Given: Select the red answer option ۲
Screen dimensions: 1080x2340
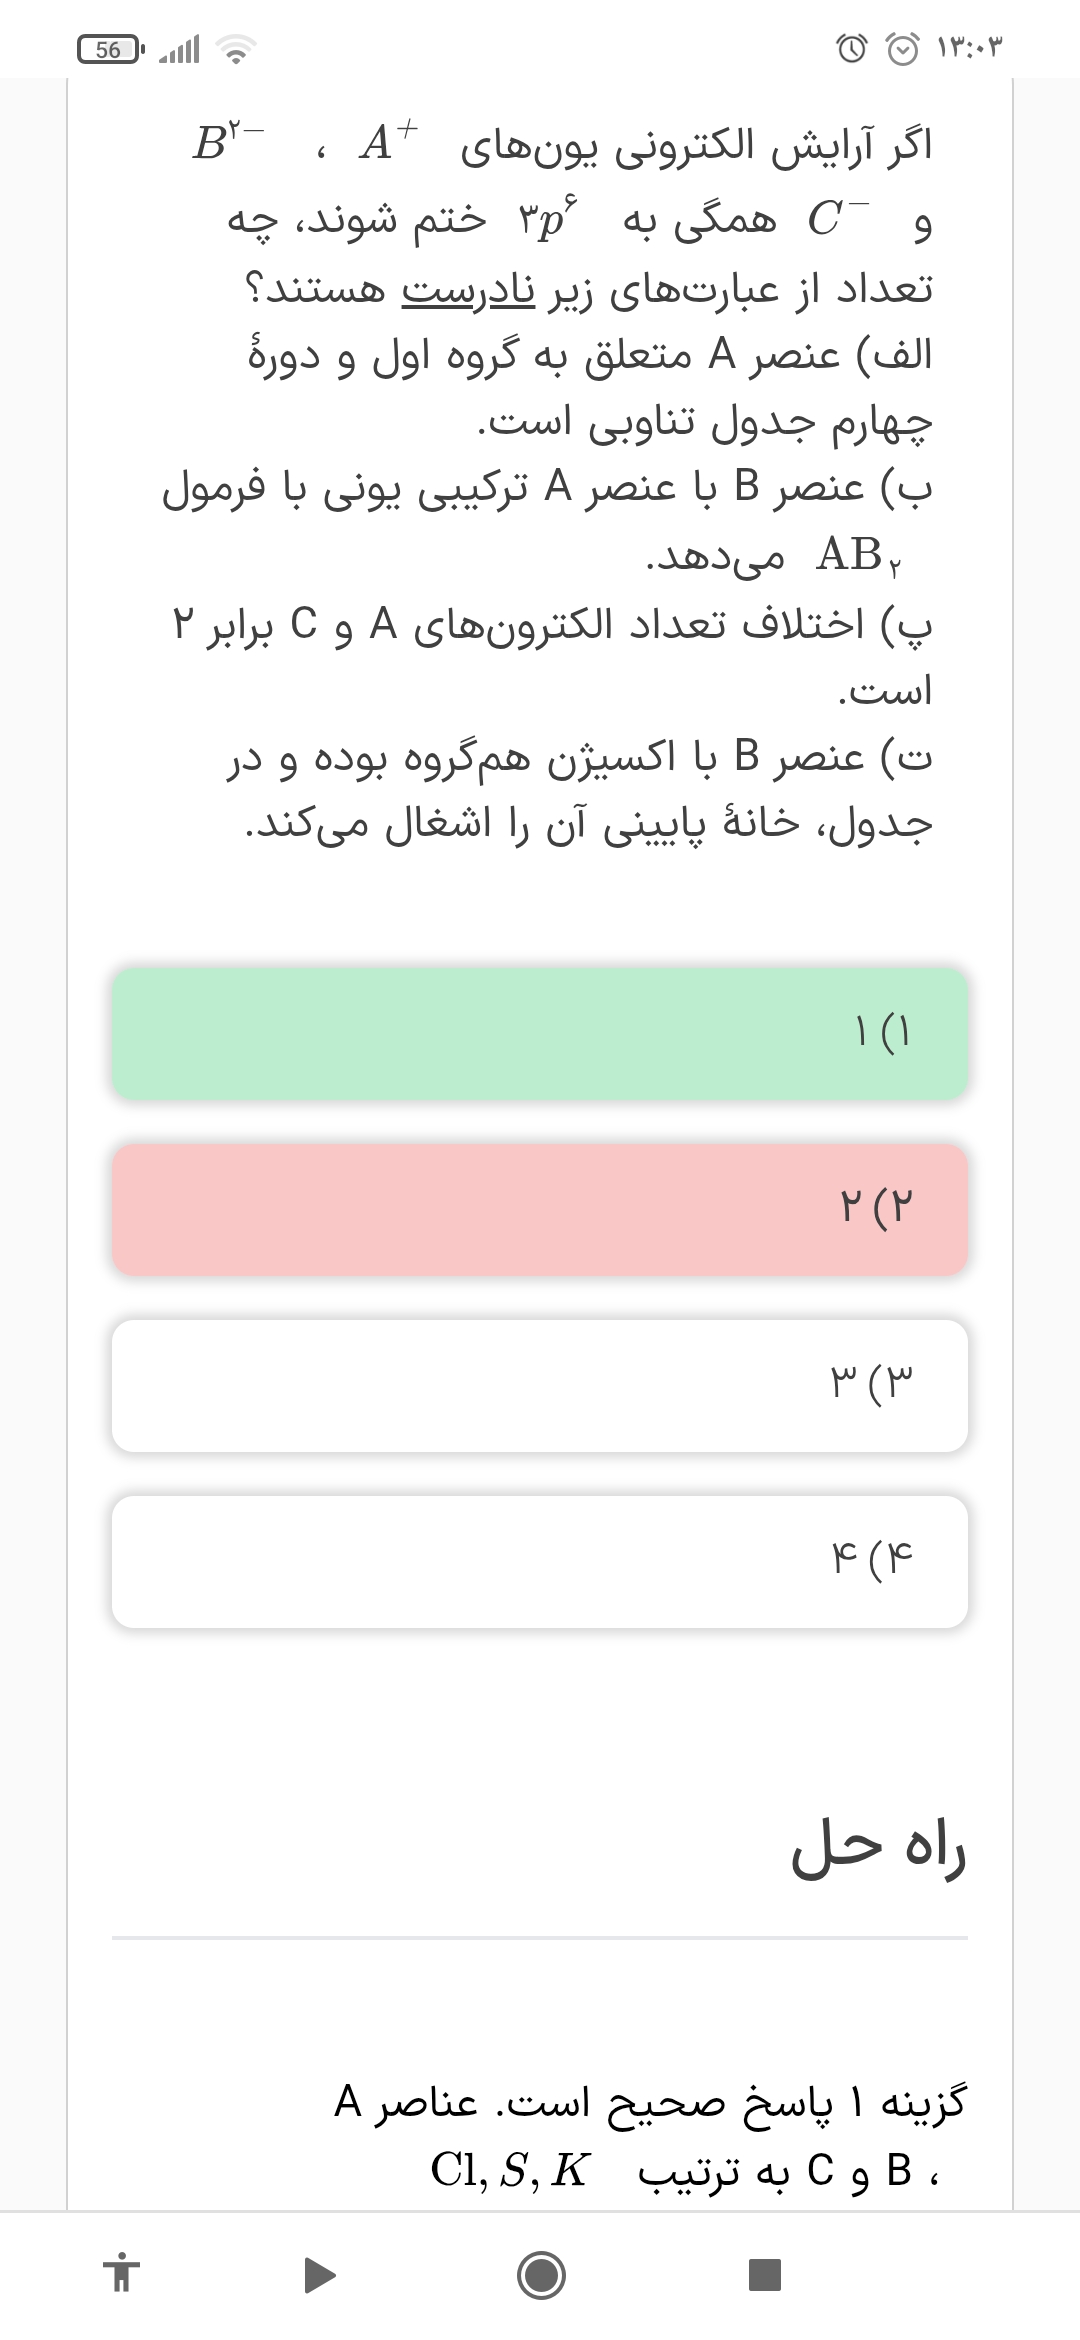Looking at the screenshot, I should pos(540,1209).
